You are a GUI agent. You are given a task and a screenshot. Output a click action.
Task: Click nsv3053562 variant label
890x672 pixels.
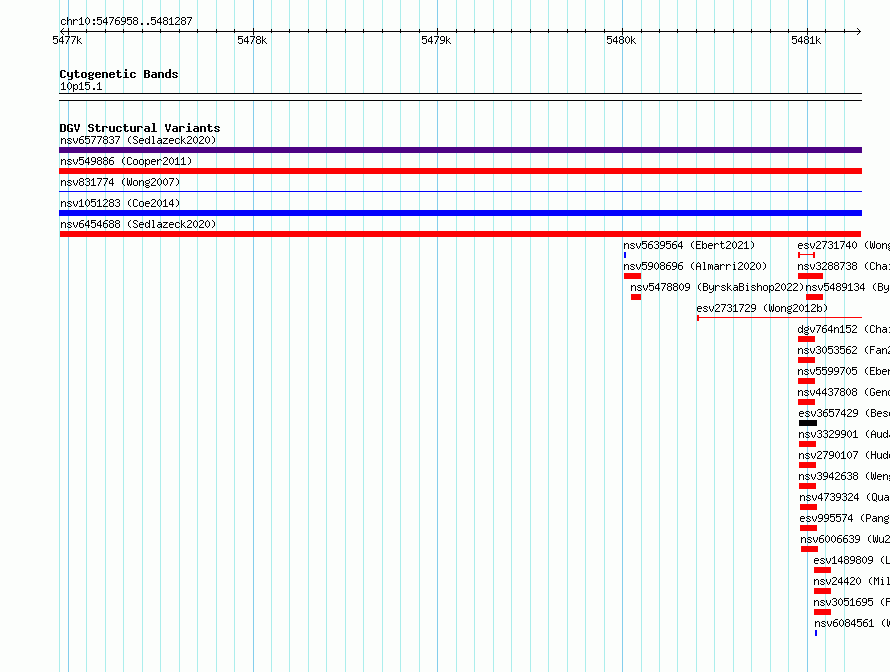(x=843, y=350)
